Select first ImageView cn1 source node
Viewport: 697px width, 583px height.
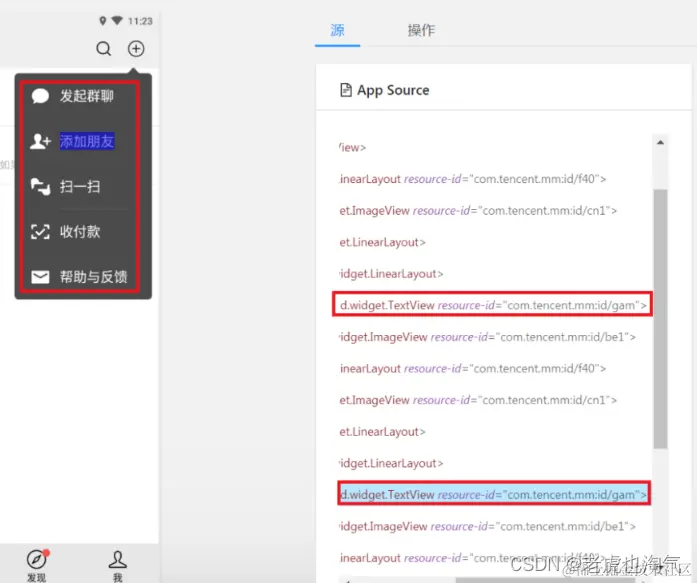pyautogui.click(x=478, y=211)
